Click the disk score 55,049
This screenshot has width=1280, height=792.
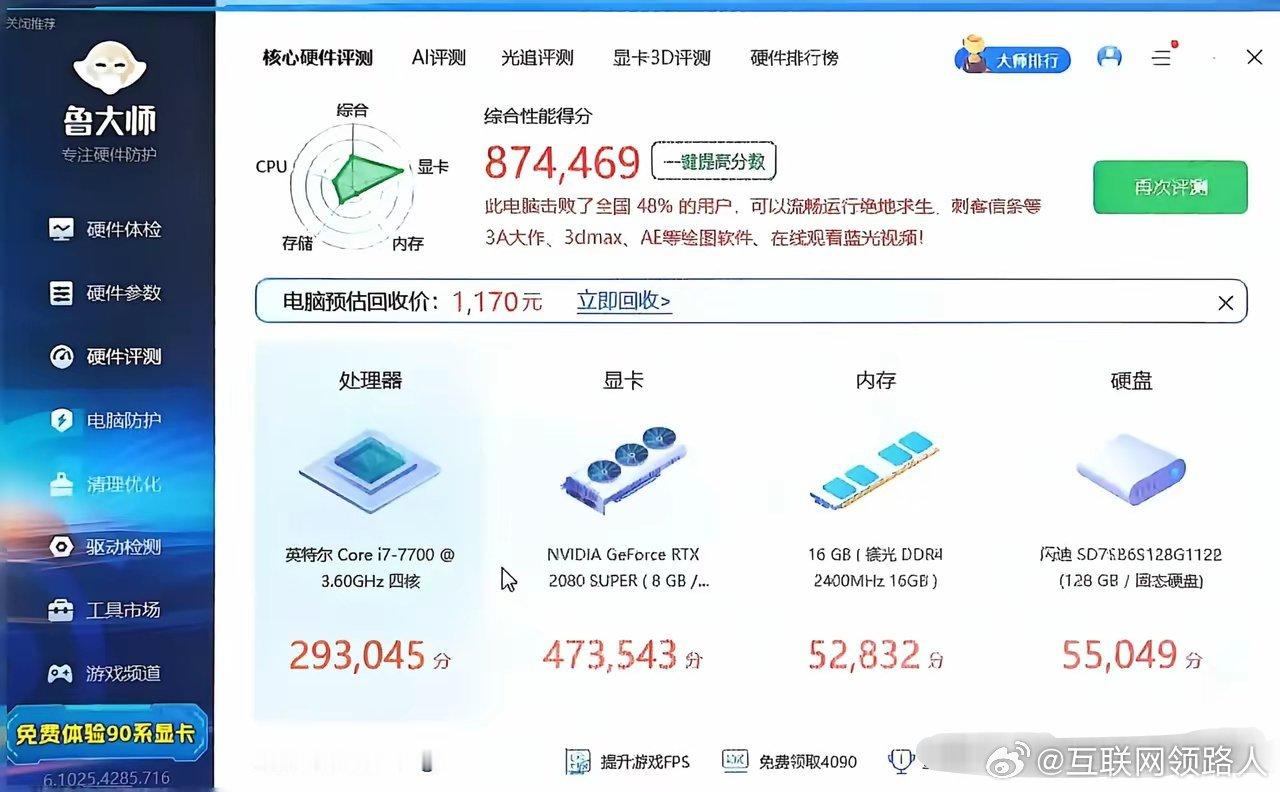coord(1131,656)
